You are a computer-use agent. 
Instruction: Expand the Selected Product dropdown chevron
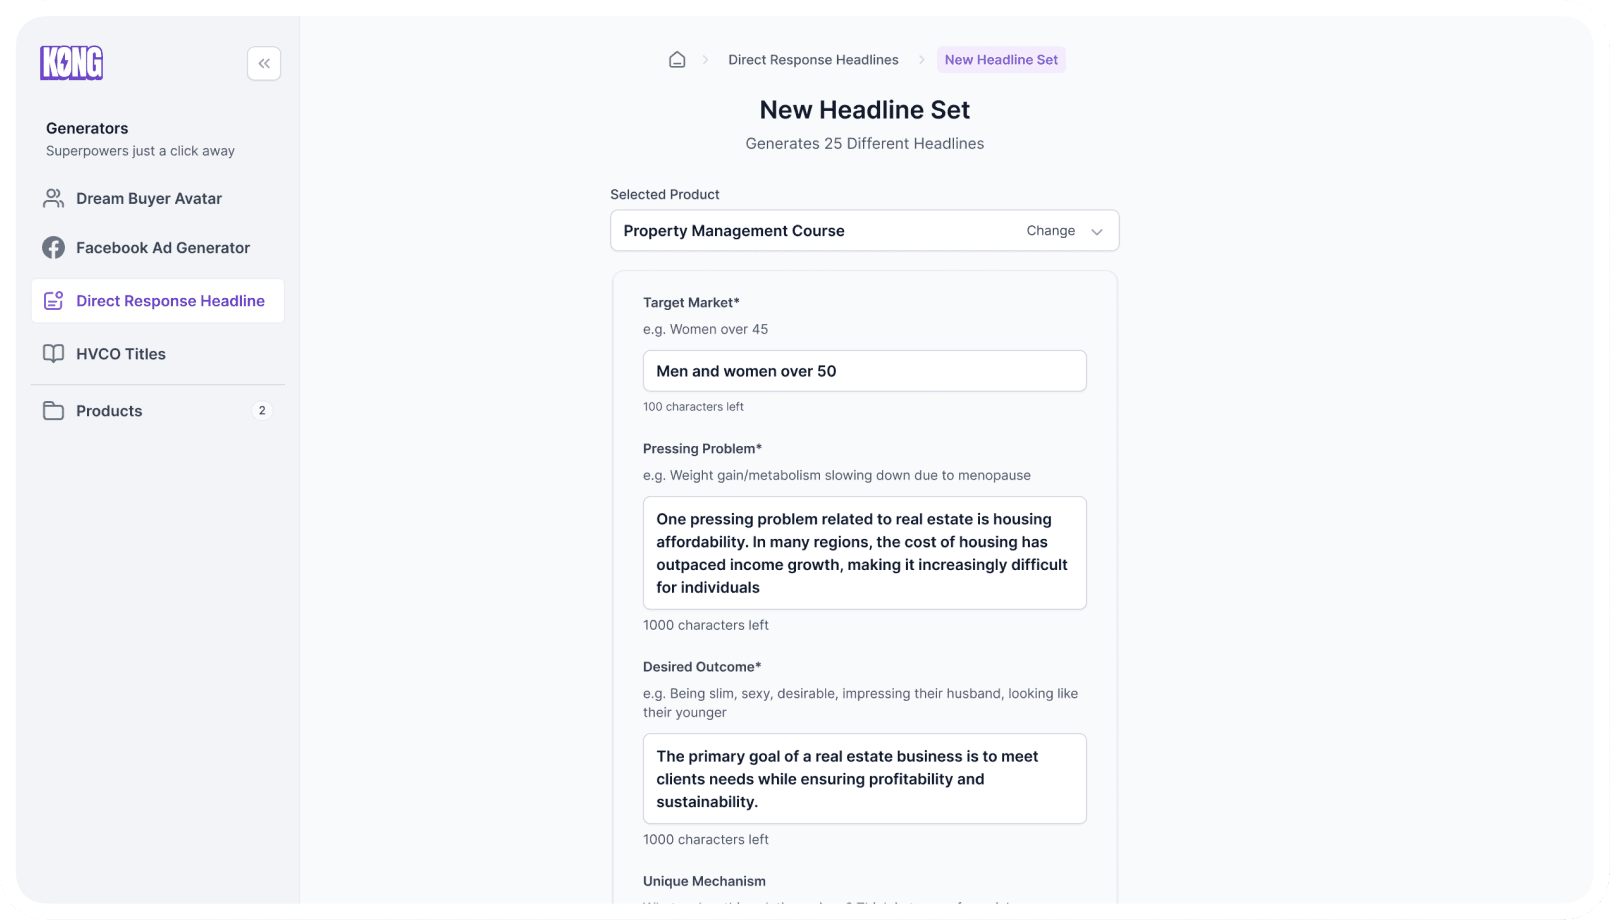coord(1097,231)
